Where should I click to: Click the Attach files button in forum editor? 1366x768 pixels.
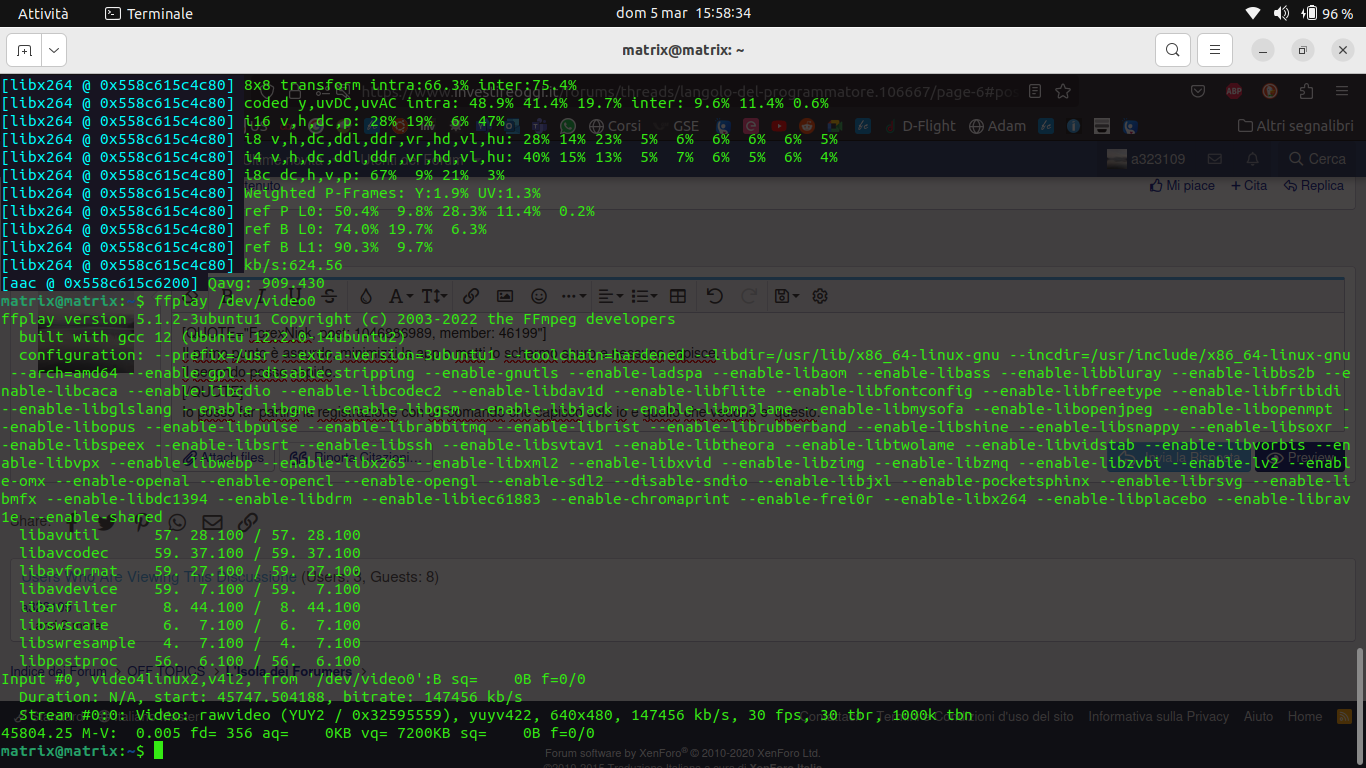222,458
